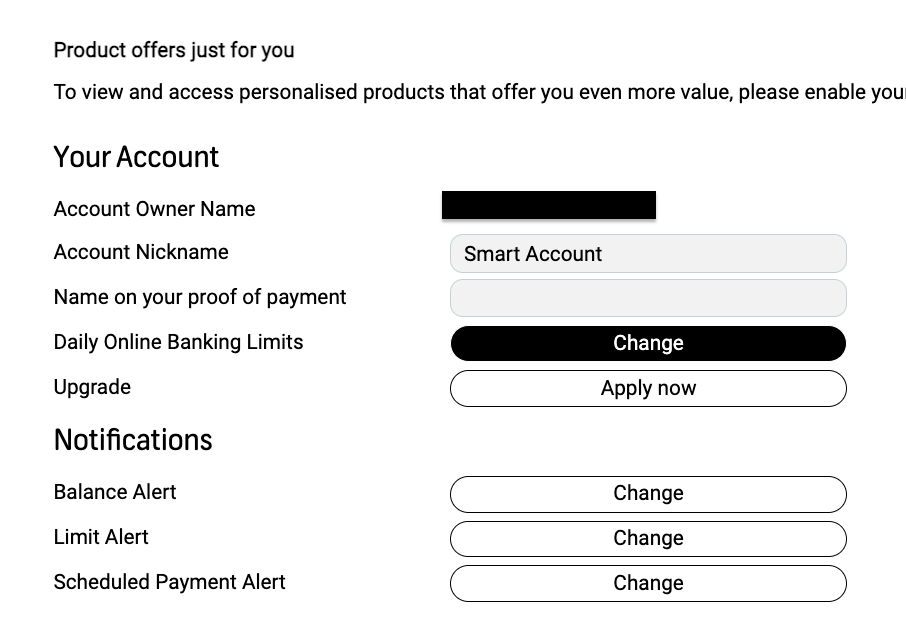Click the Name on your proof of payment label

200,297
